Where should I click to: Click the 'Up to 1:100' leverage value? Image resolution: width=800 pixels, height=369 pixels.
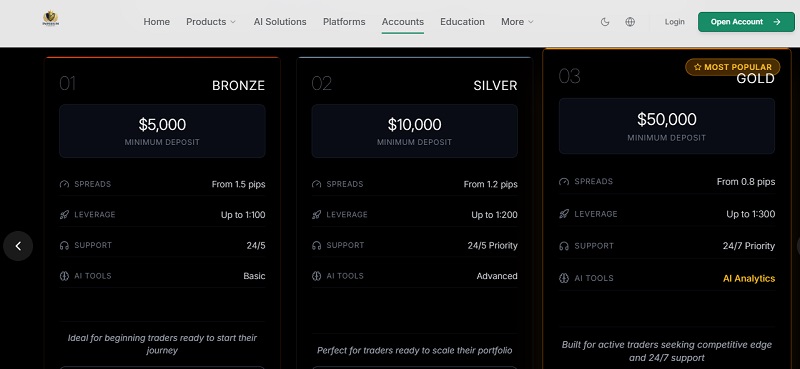pyautogui.click(x=243, y=215)
